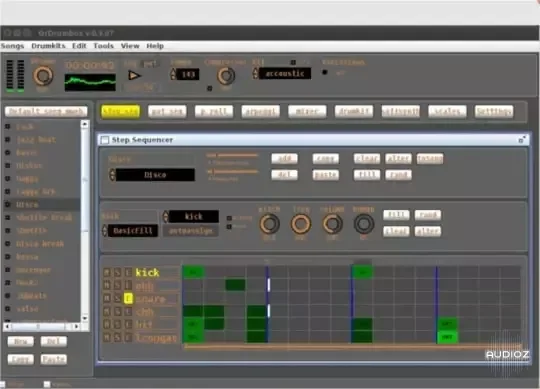
Task: Click the green waveform display
Action: click(90, 82)
